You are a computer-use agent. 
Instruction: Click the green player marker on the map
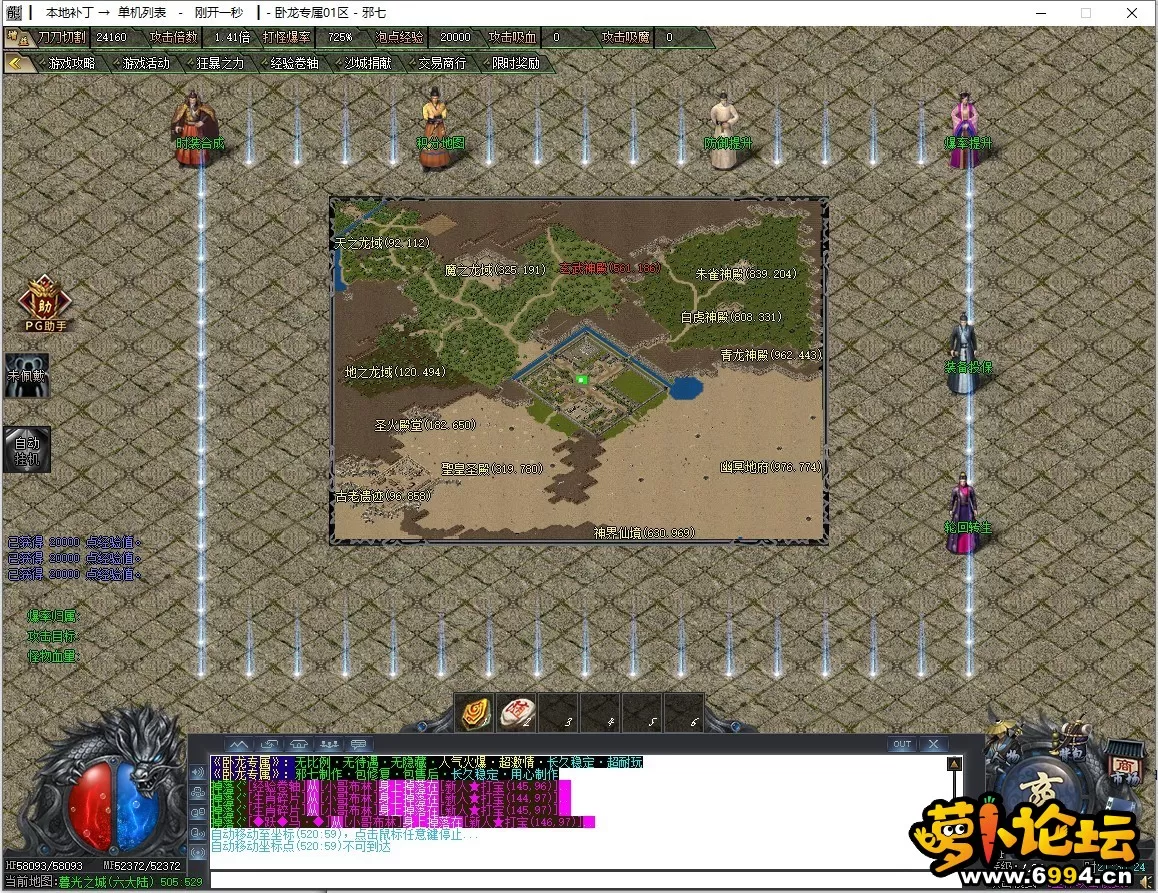pyautogui.click(x=582, y=380)
